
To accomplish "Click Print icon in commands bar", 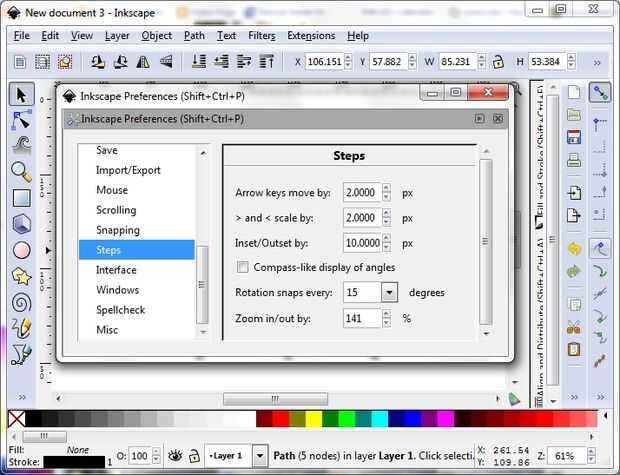I will [x=574, y=160].
